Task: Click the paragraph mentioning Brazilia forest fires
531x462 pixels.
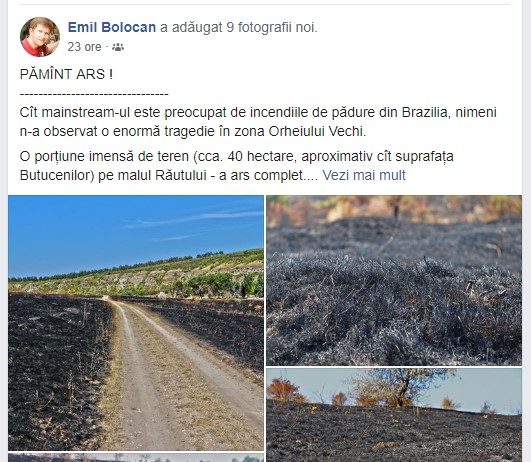Action: pyautogui.click(x=258, y=122)
